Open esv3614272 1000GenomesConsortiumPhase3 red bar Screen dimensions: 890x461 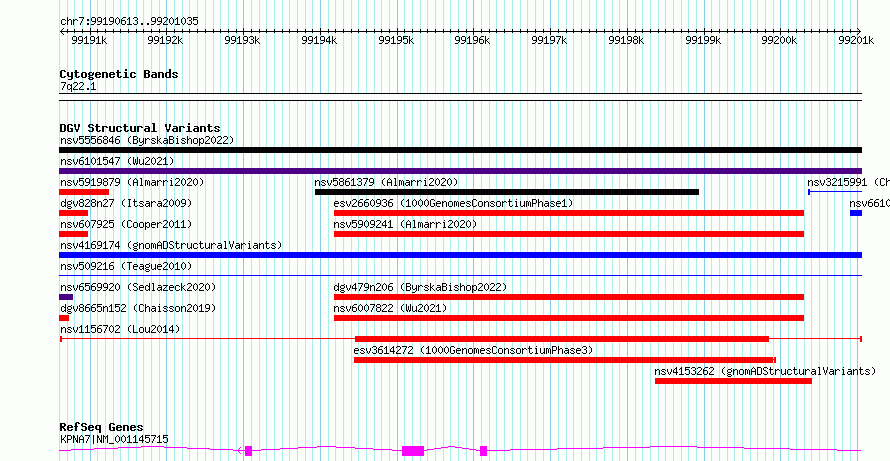tap(565, 360)
